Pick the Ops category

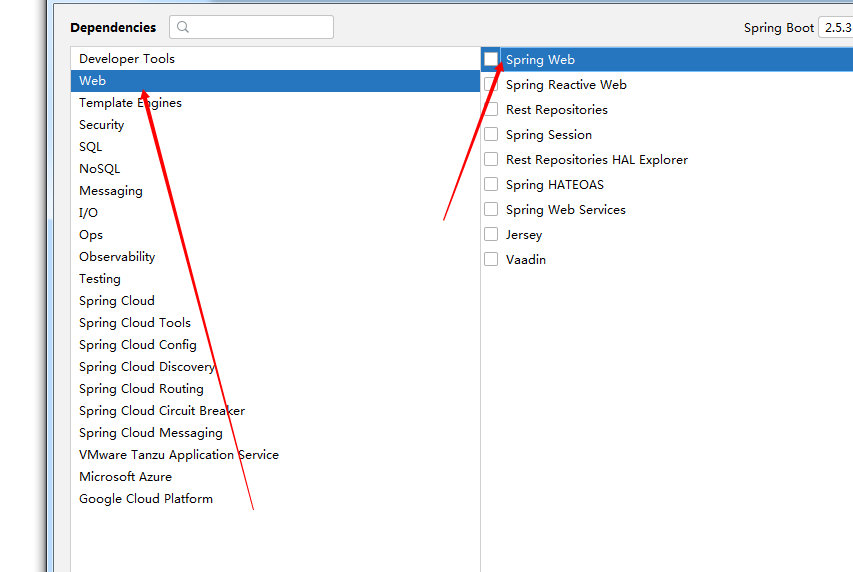pos(275,235)
